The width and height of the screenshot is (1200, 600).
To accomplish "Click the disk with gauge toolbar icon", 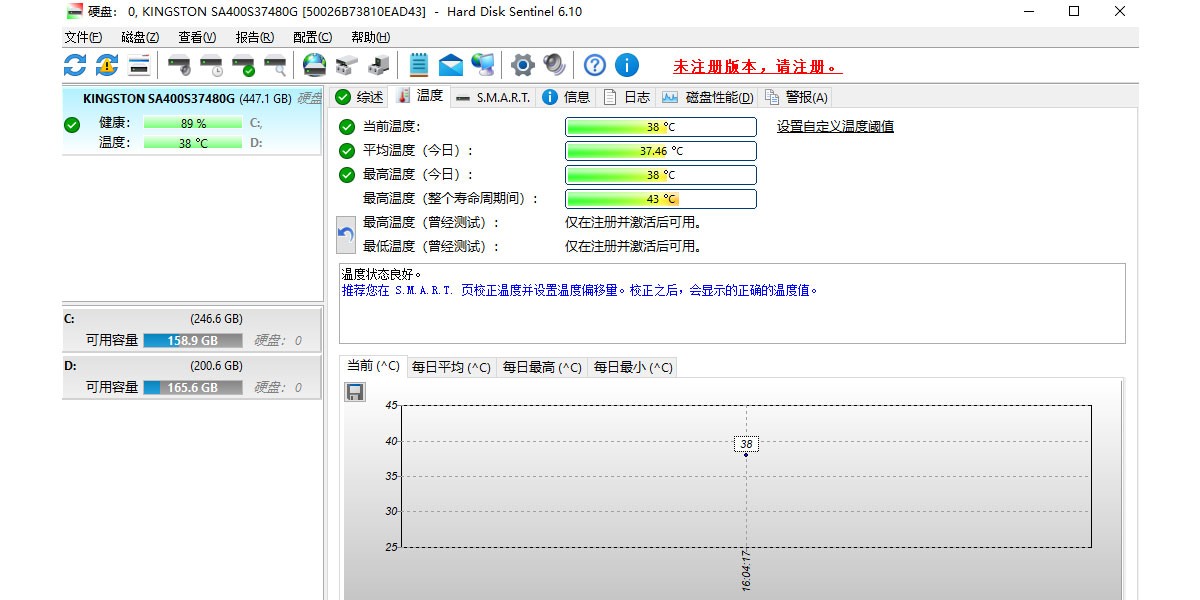I will point(179,66).
